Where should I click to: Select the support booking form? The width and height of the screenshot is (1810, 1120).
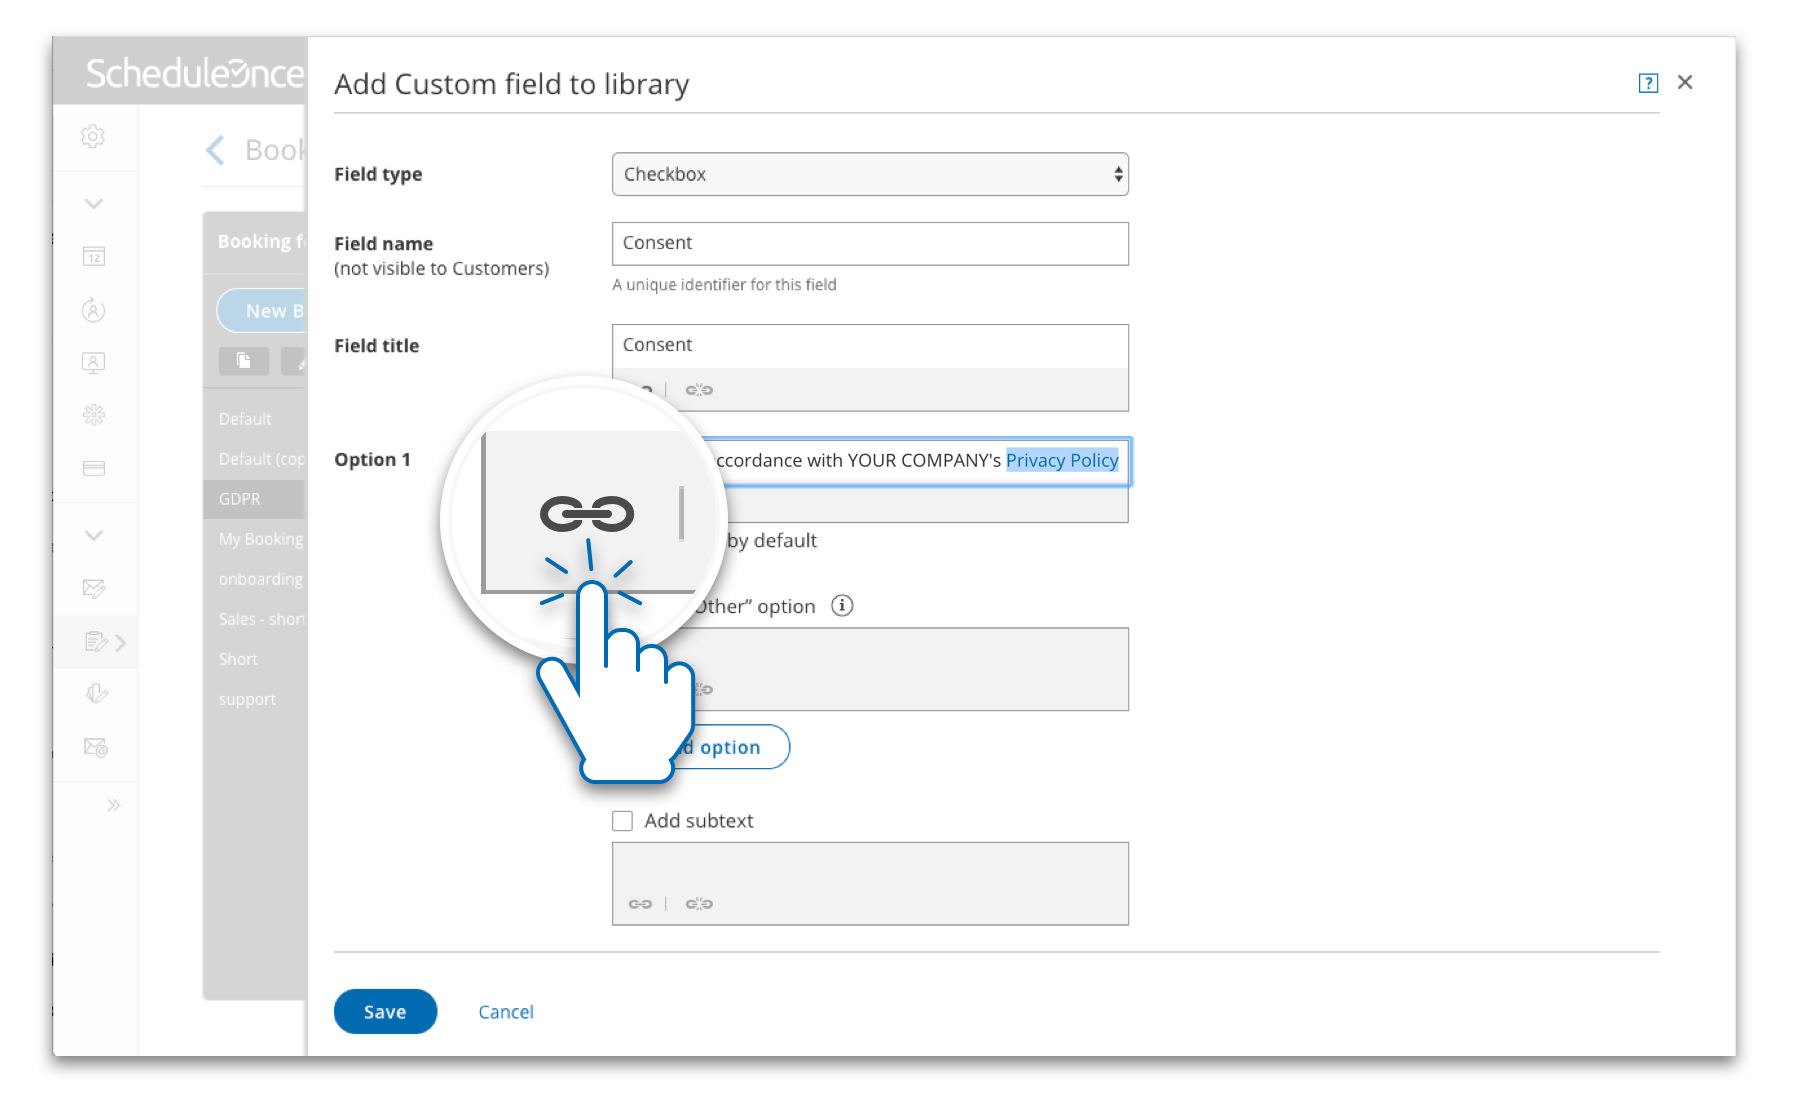tap(247, 699)
